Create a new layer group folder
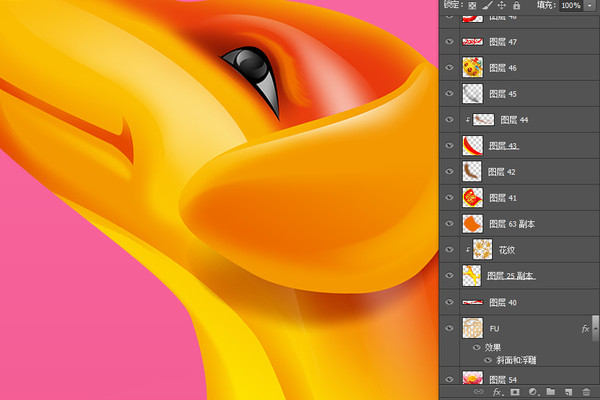This screenshot has height=400, width=600. coord(551,391)
